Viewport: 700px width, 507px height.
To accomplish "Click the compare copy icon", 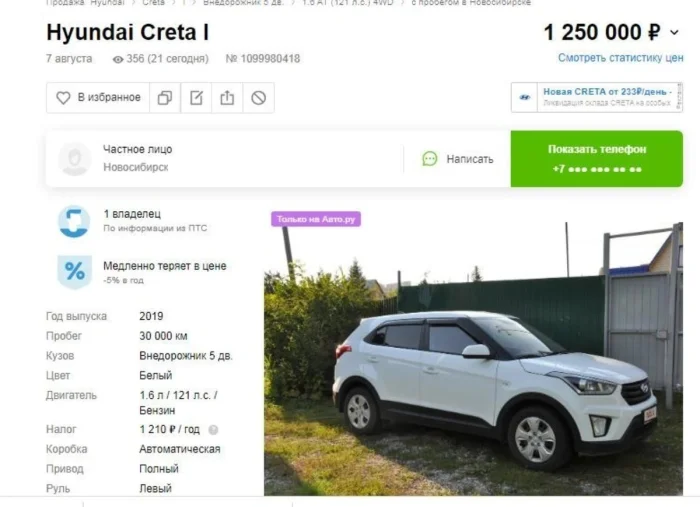I will click(x=165, y=98).
